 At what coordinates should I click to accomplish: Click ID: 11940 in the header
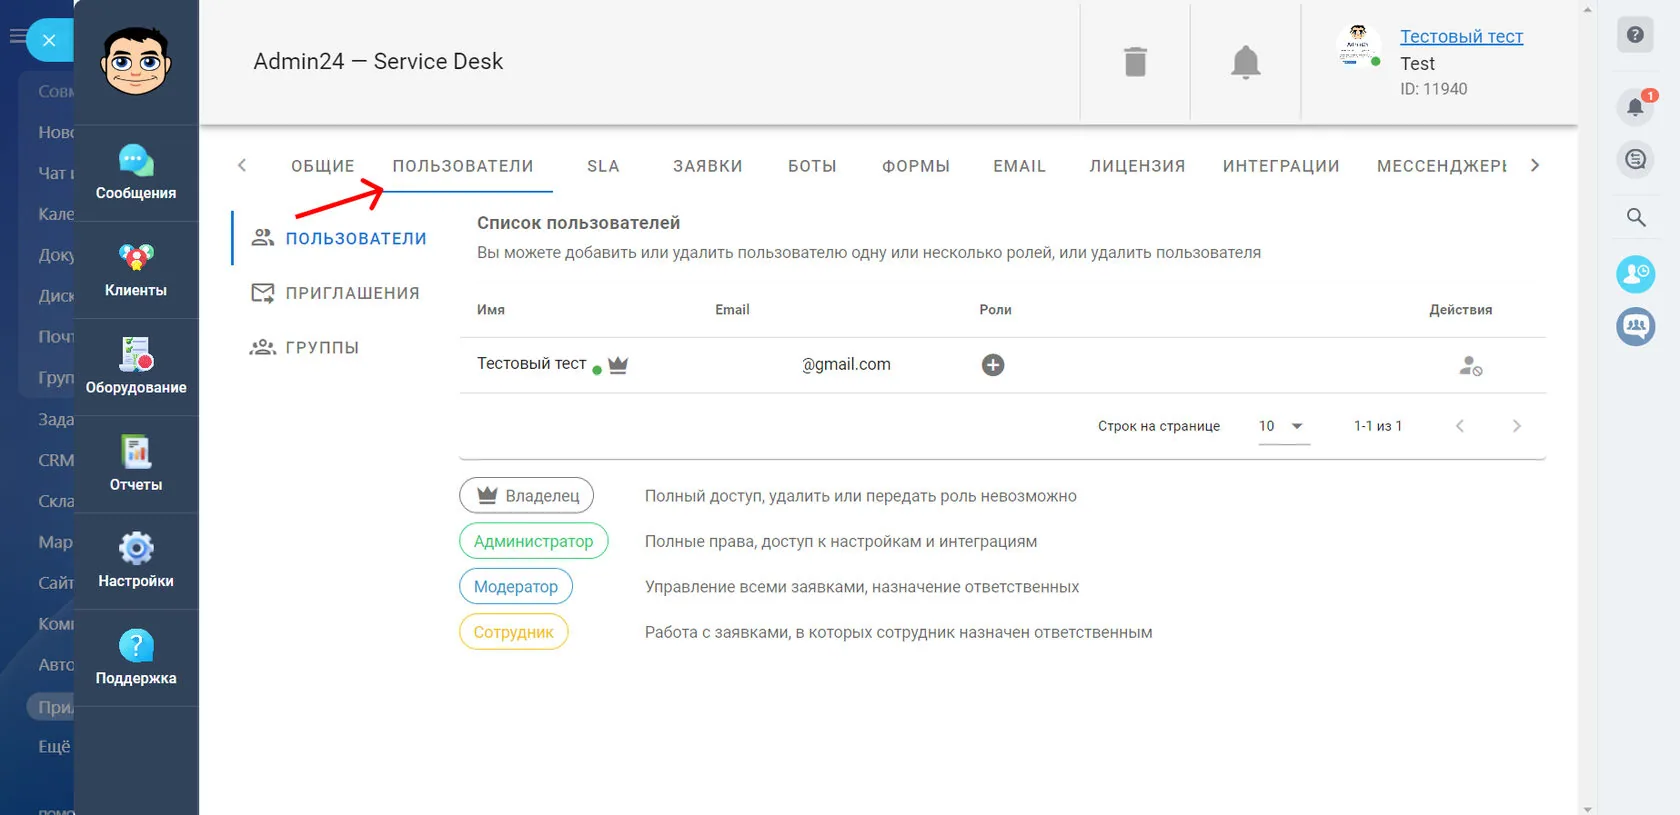pyautogui.click(x=1434, y=89)
